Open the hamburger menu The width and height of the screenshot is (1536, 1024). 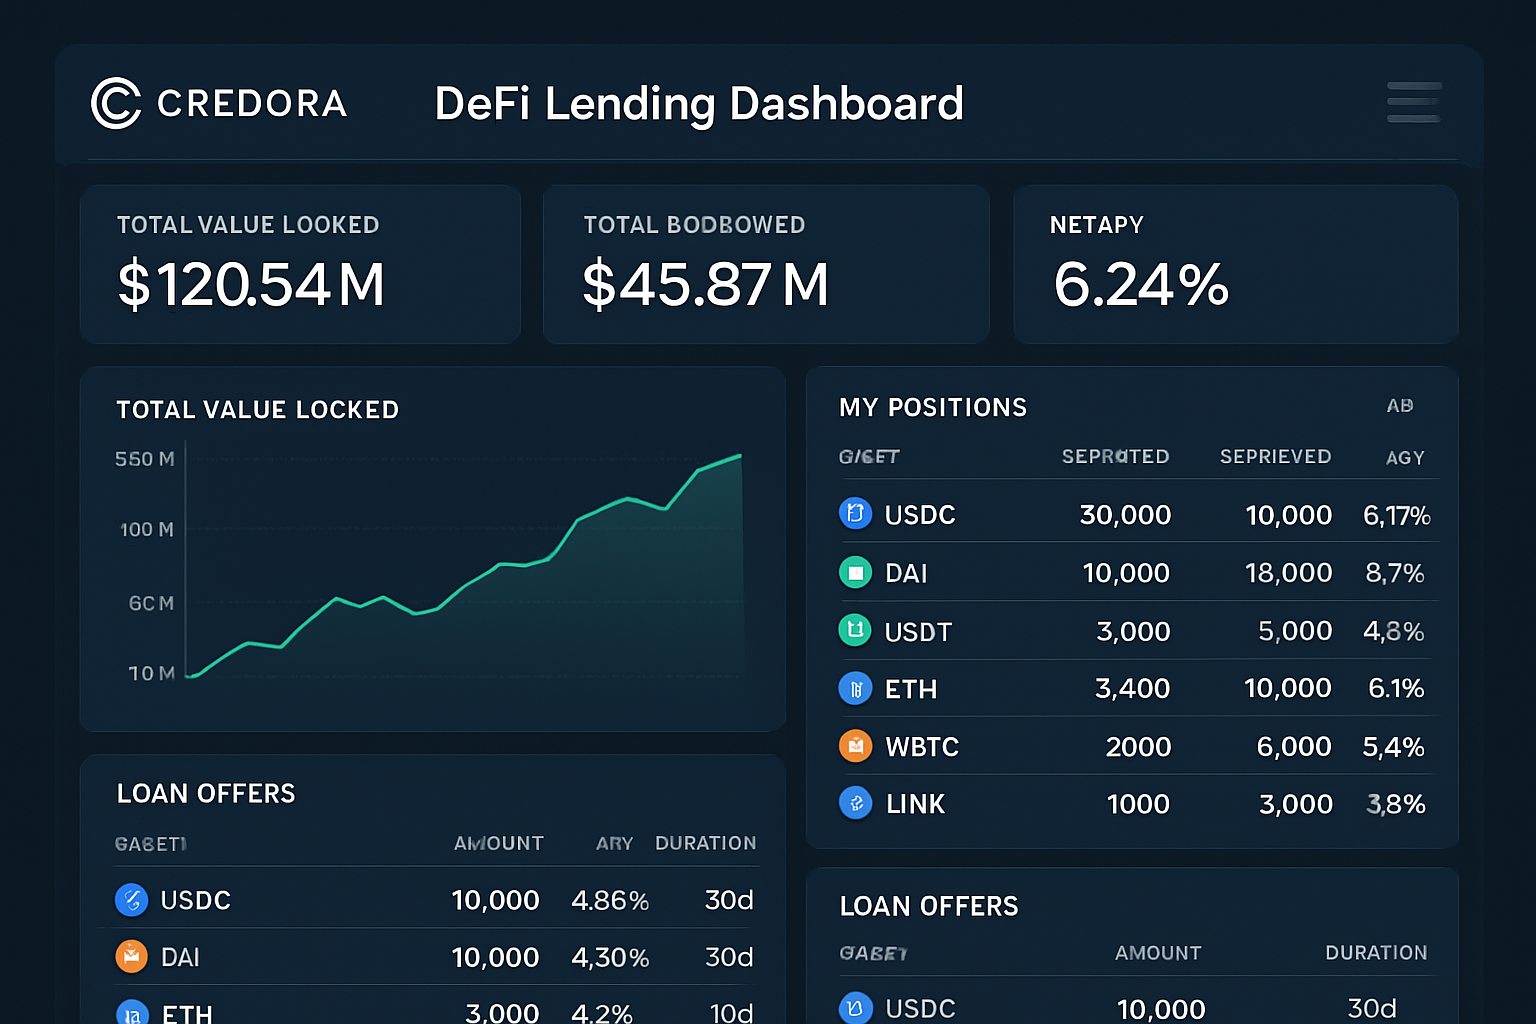coord(1413,101)
